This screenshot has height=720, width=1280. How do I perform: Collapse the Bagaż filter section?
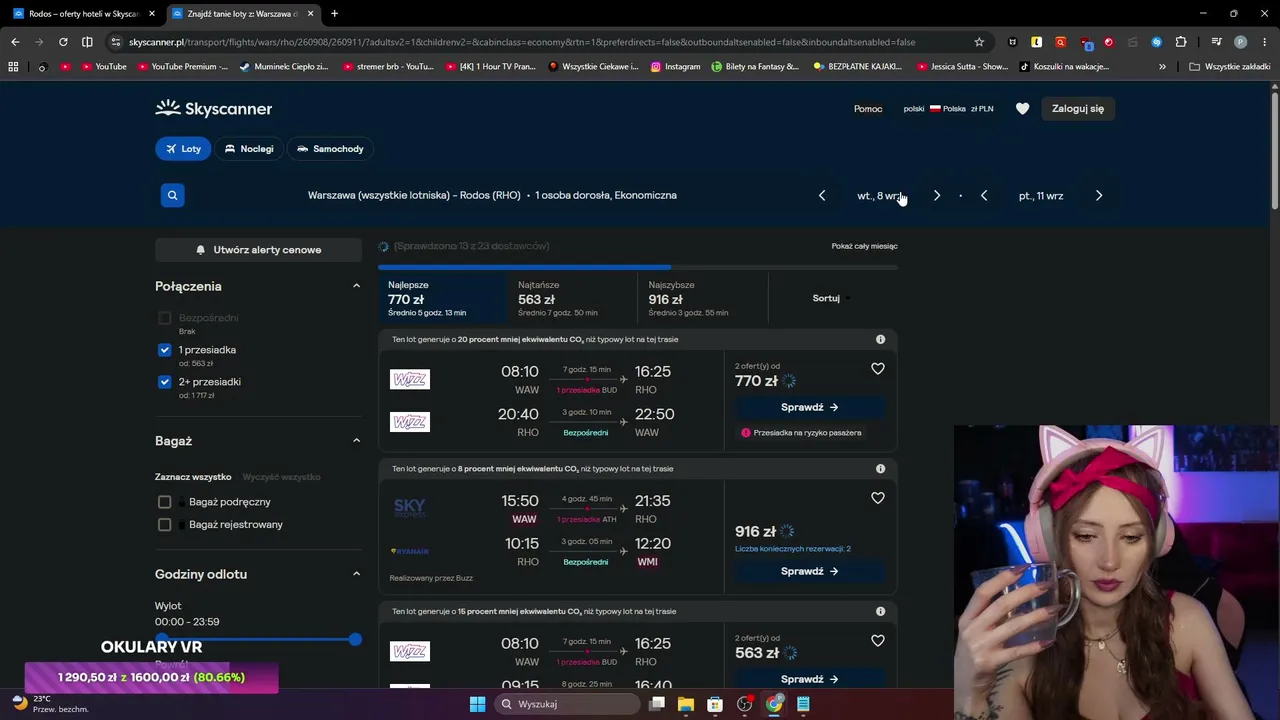point(356,441)
